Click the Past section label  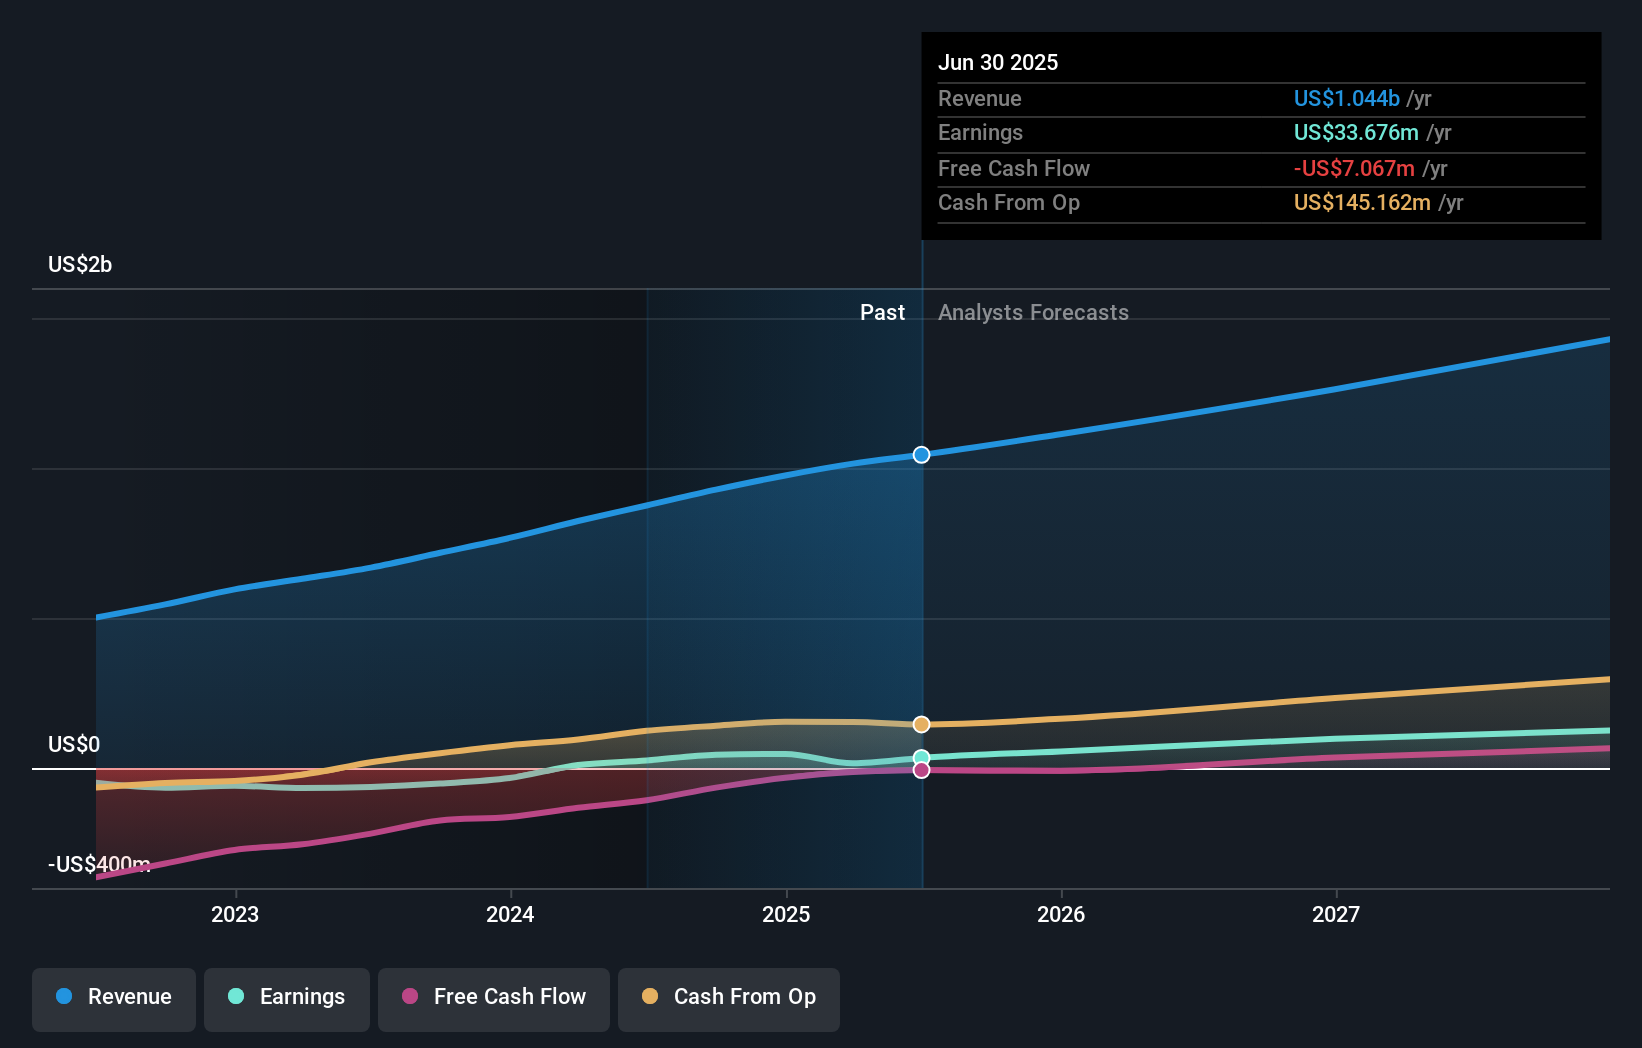(x=882, y=313)
